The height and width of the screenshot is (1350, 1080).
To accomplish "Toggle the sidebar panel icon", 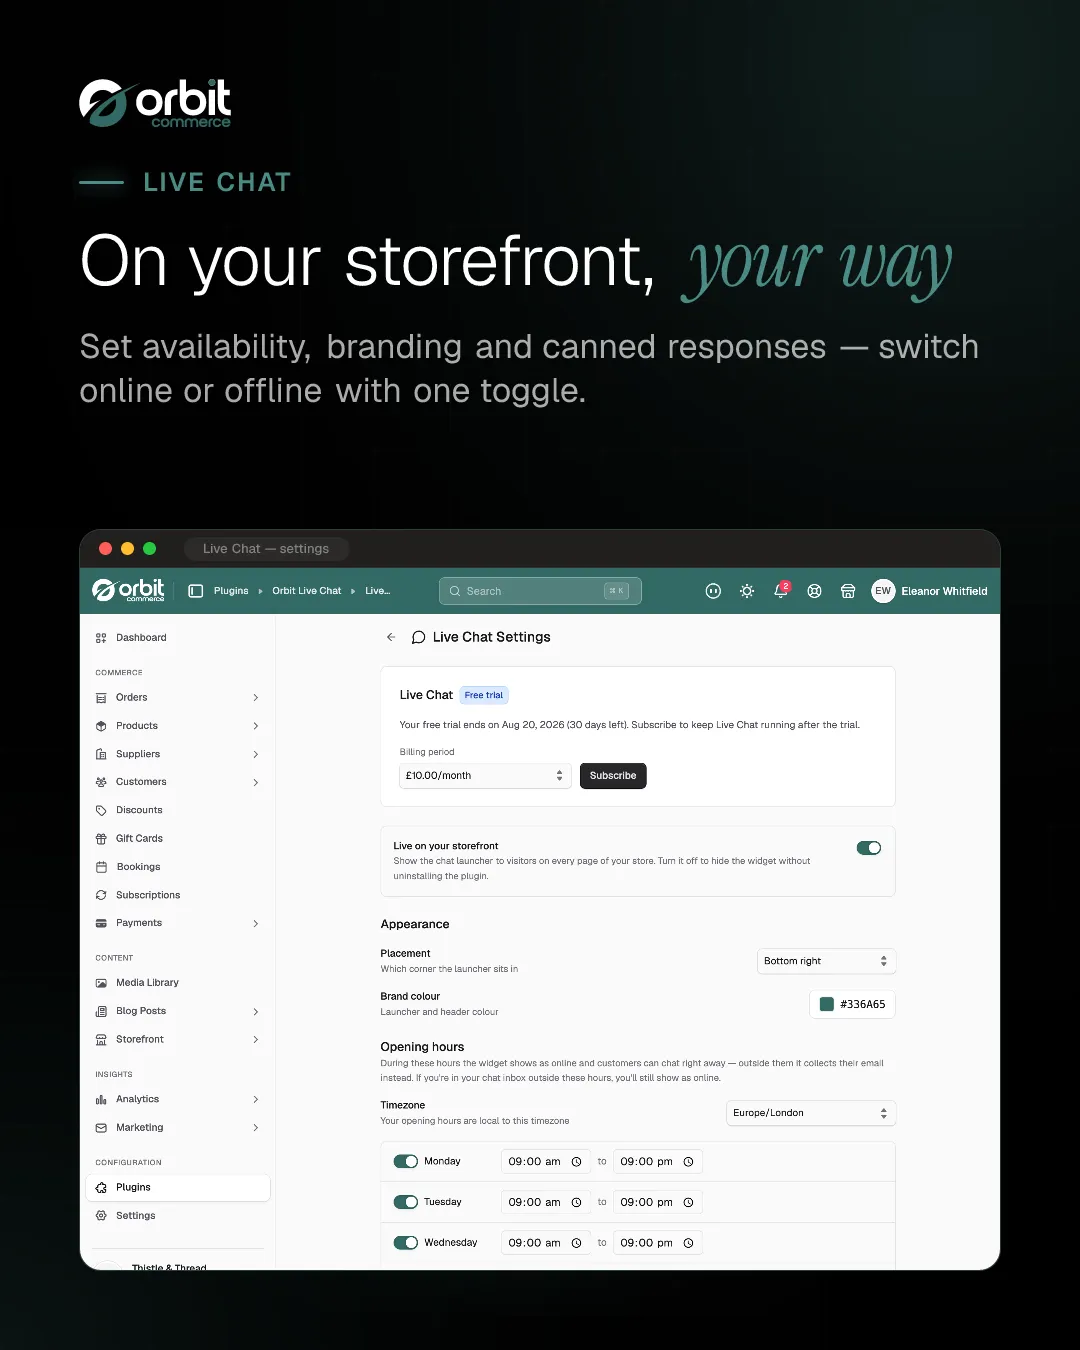I will click(x=196, y=591).
